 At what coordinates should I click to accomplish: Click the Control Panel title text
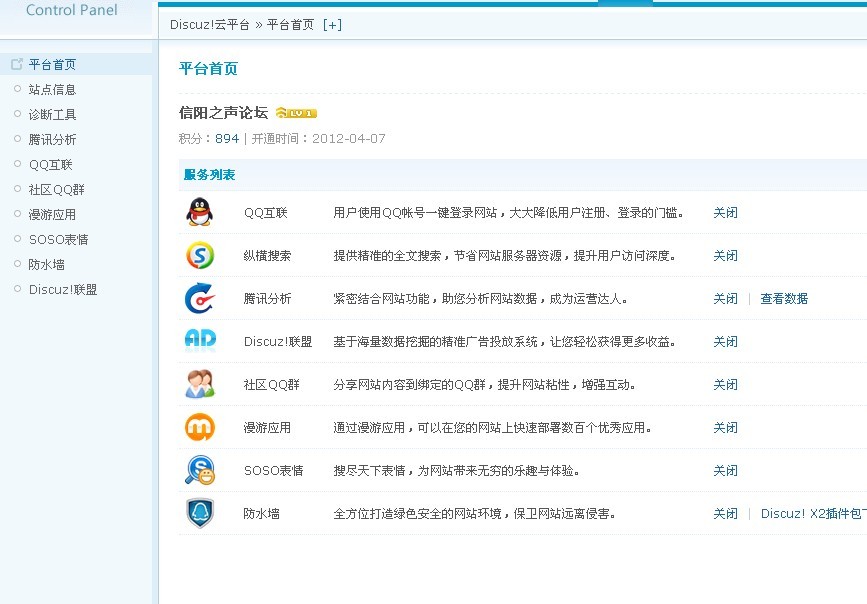72,10
